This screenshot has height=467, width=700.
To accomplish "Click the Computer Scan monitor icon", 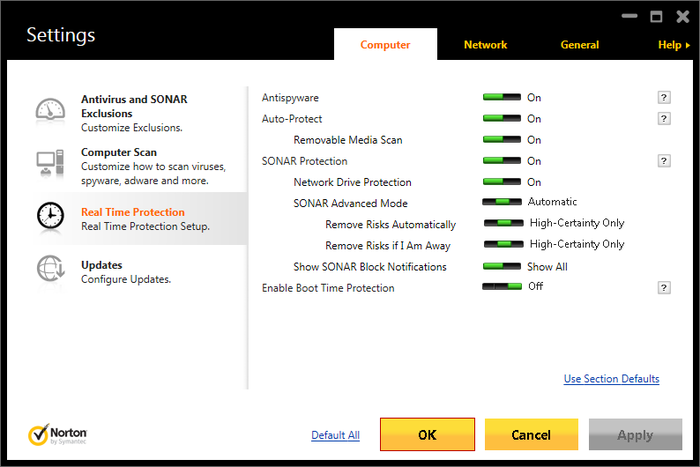I will (x=50, y=162).
